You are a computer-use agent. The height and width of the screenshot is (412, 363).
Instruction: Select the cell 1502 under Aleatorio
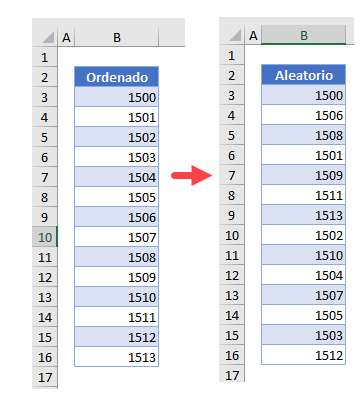coord(304,235)
